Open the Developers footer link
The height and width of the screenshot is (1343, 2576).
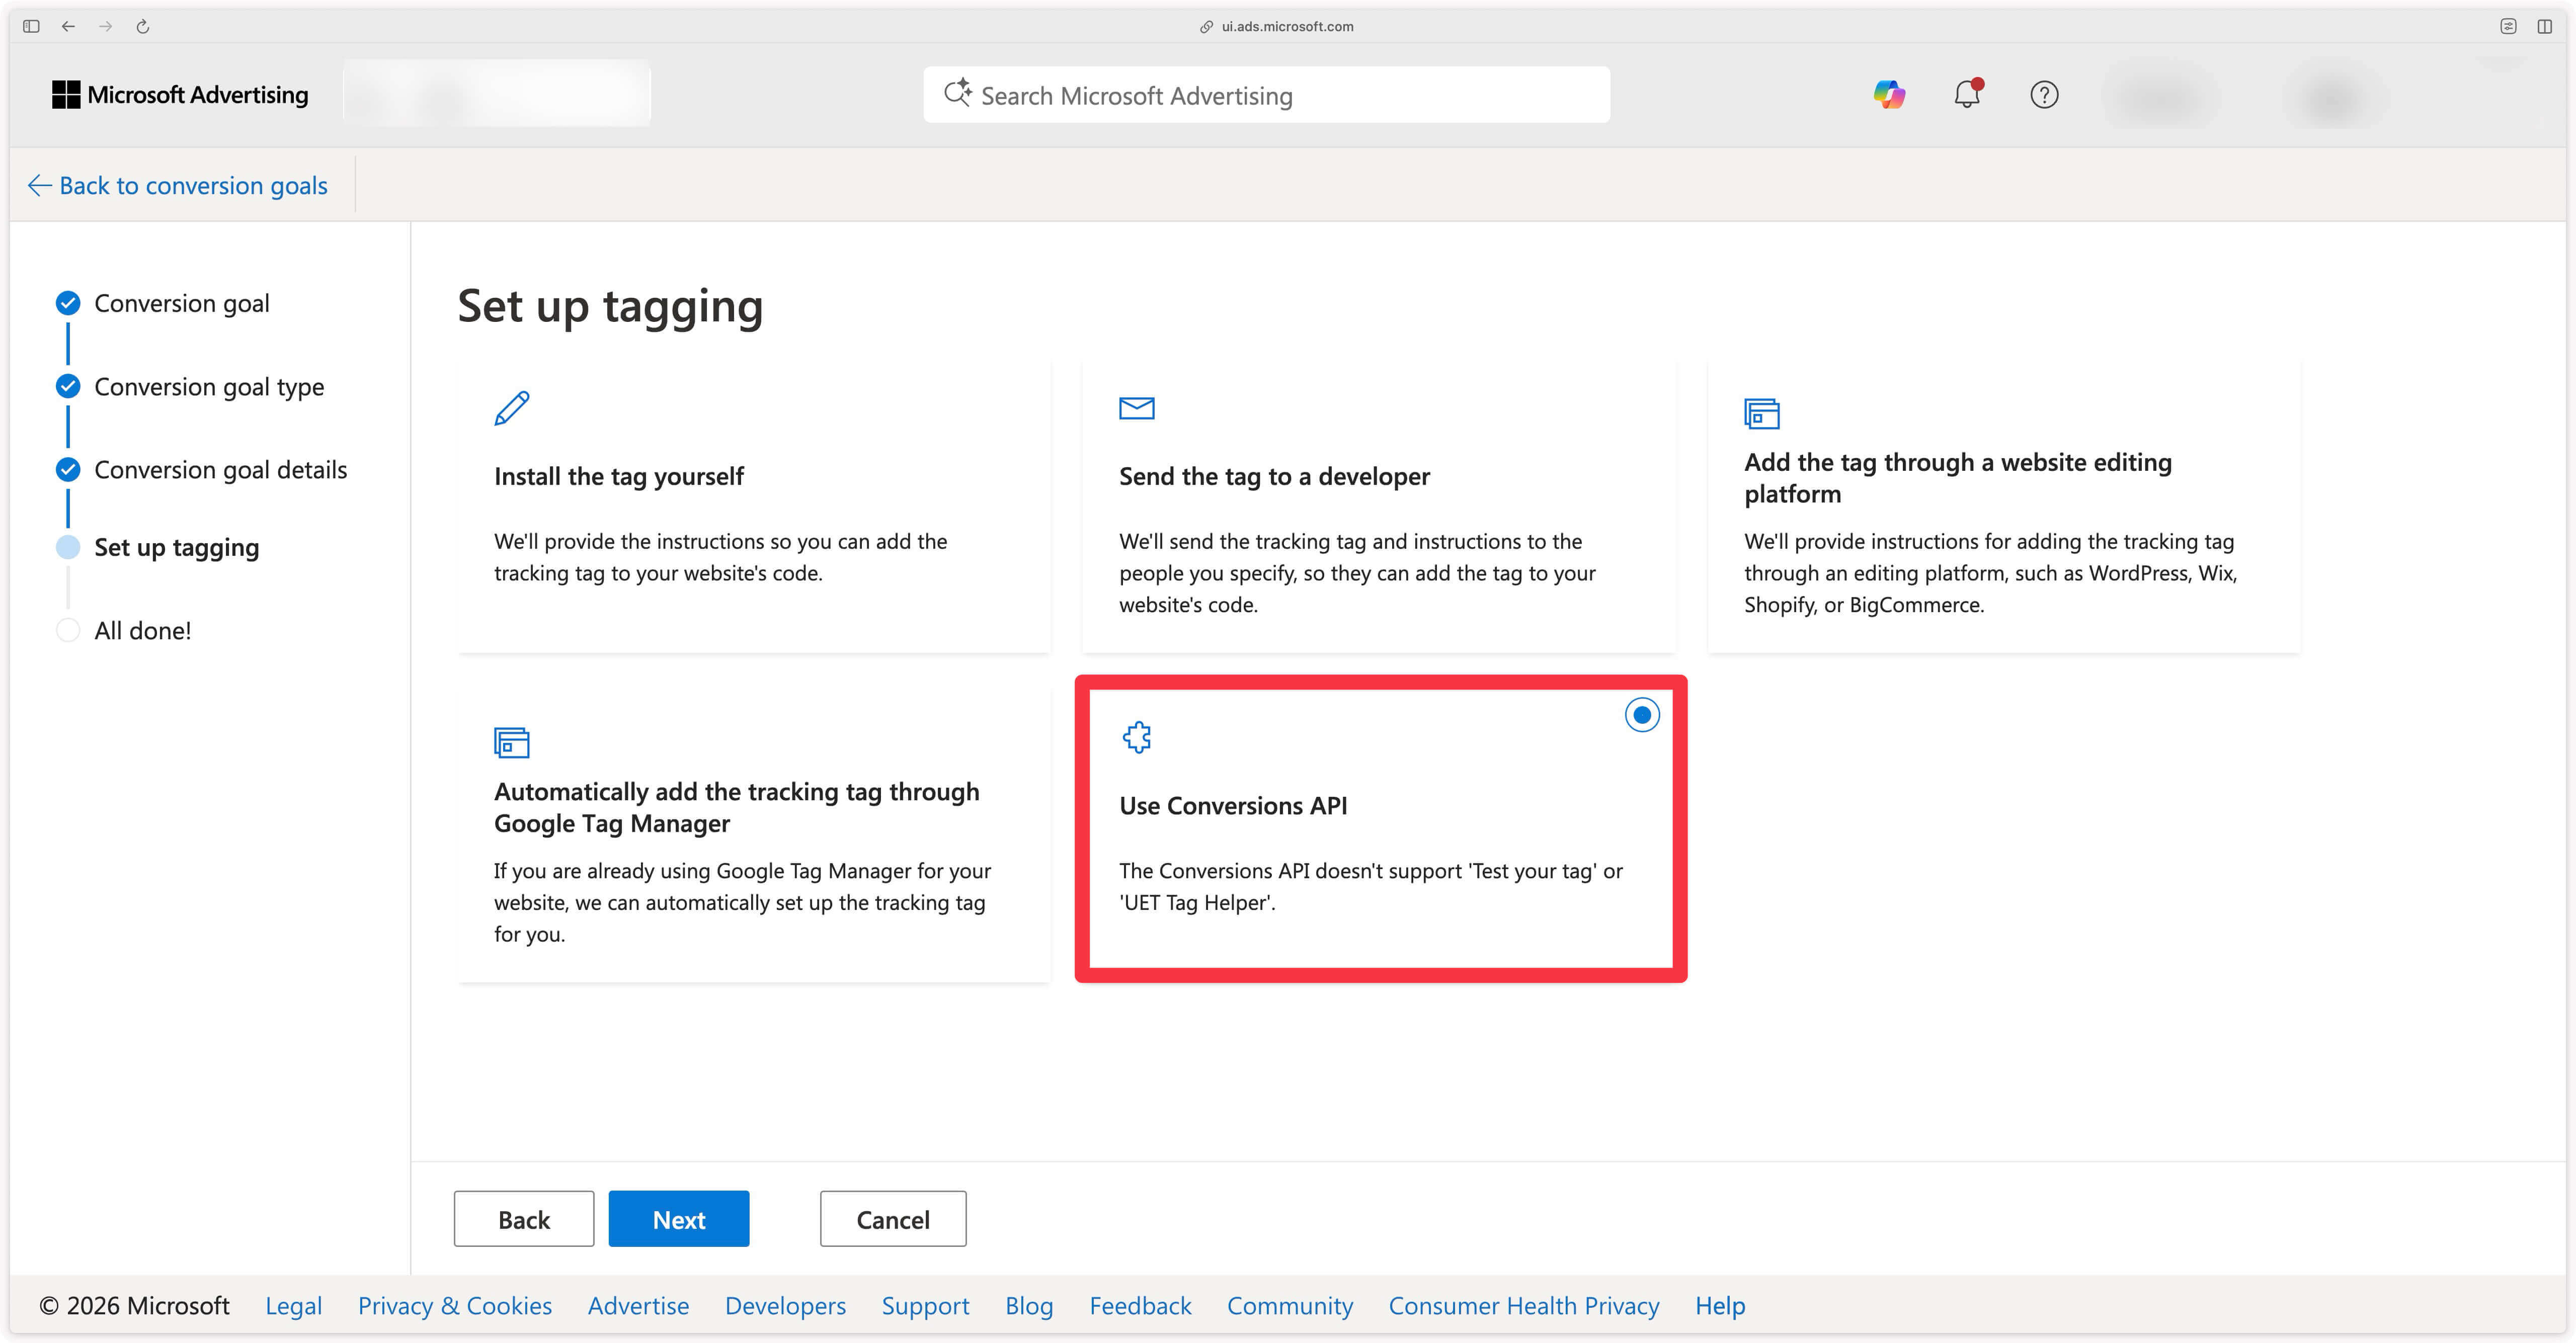784,1305
